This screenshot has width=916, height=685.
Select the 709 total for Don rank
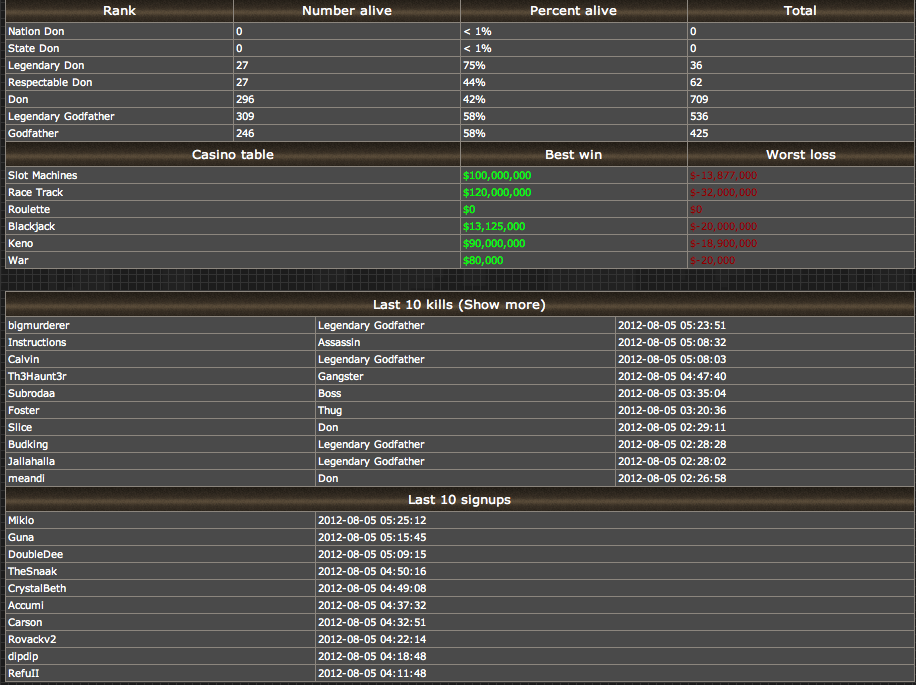click(x=699, y=99)
